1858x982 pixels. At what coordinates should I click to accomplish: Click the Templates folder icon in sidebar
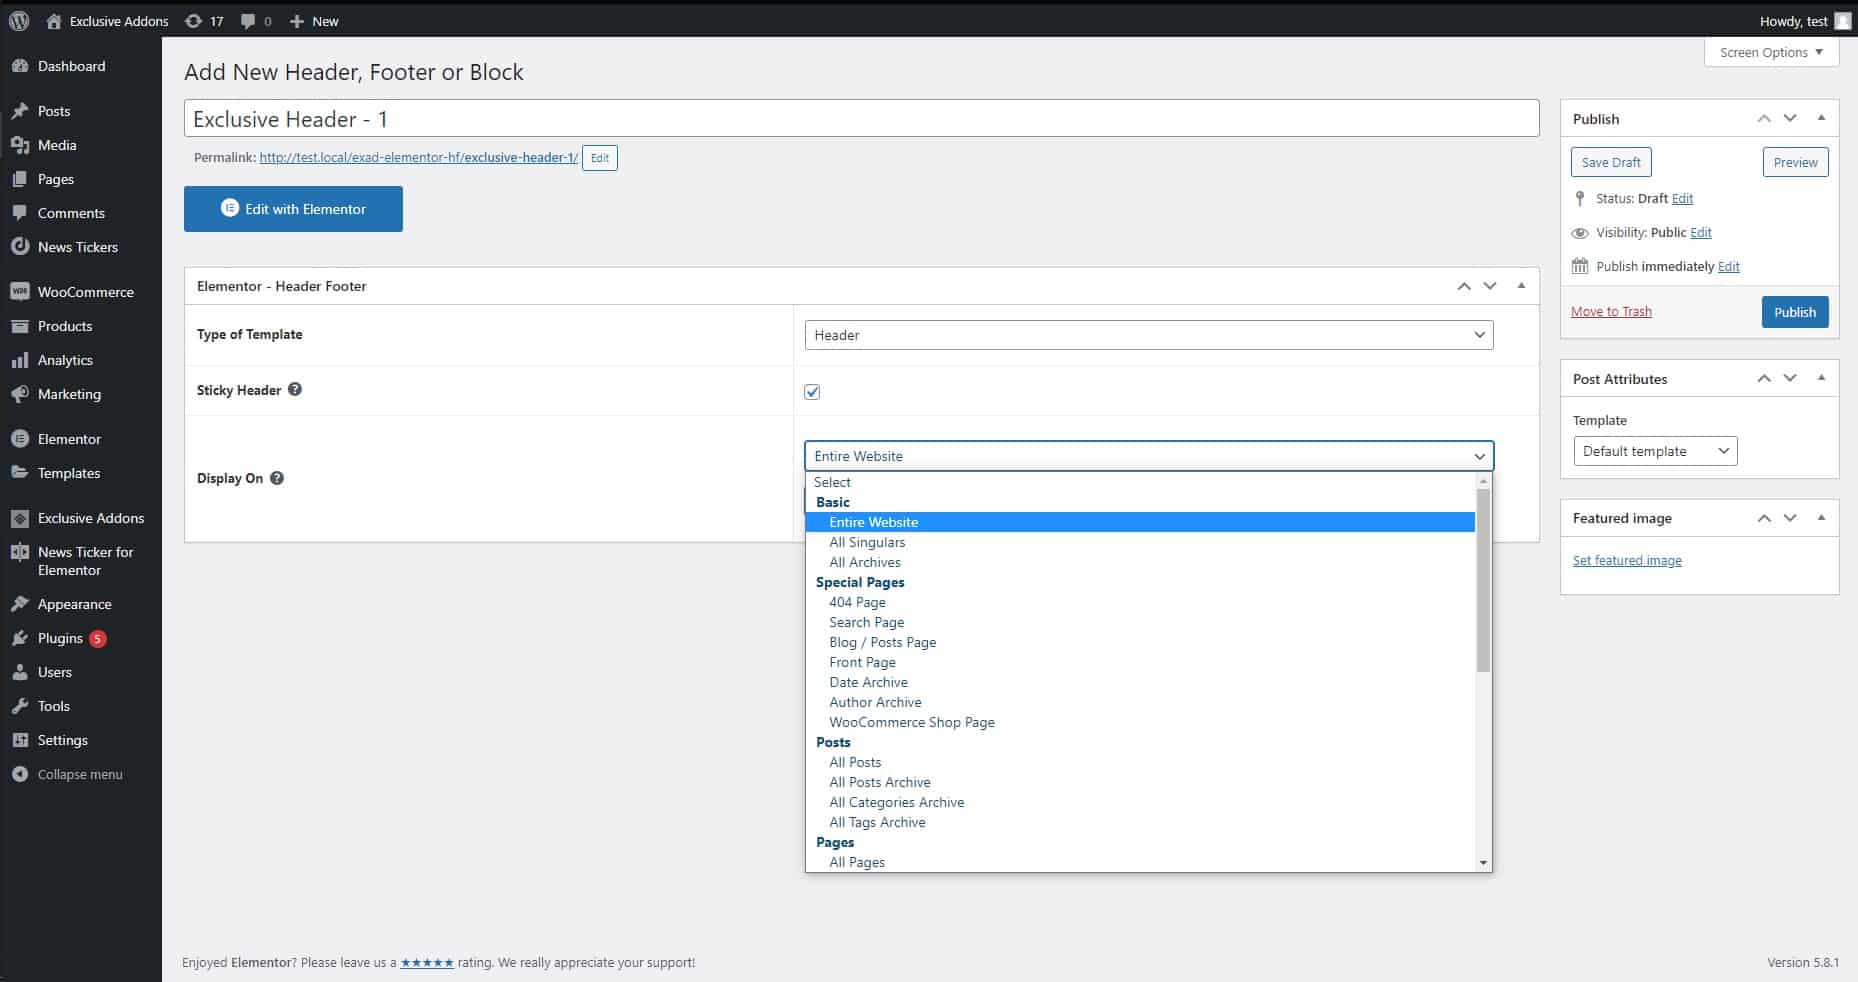[x=20, y=473]
